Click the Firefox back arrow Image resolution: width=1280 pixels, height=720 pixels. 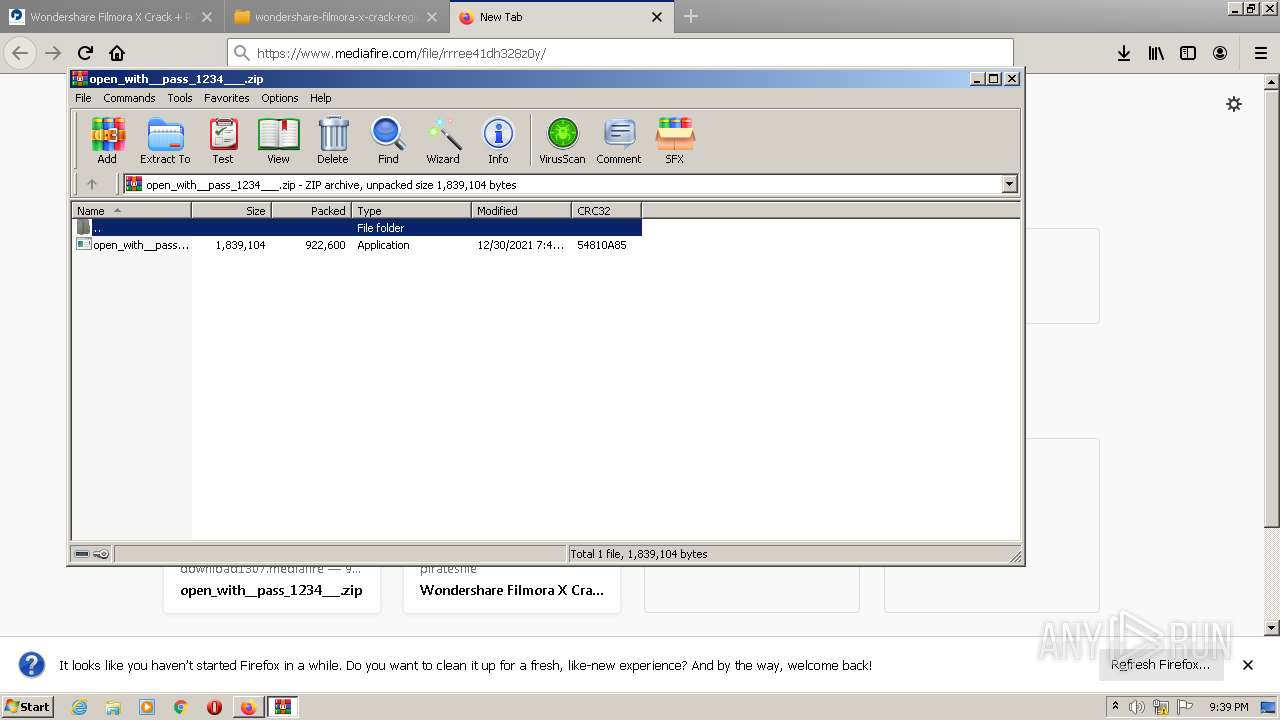tap(20, 53)
